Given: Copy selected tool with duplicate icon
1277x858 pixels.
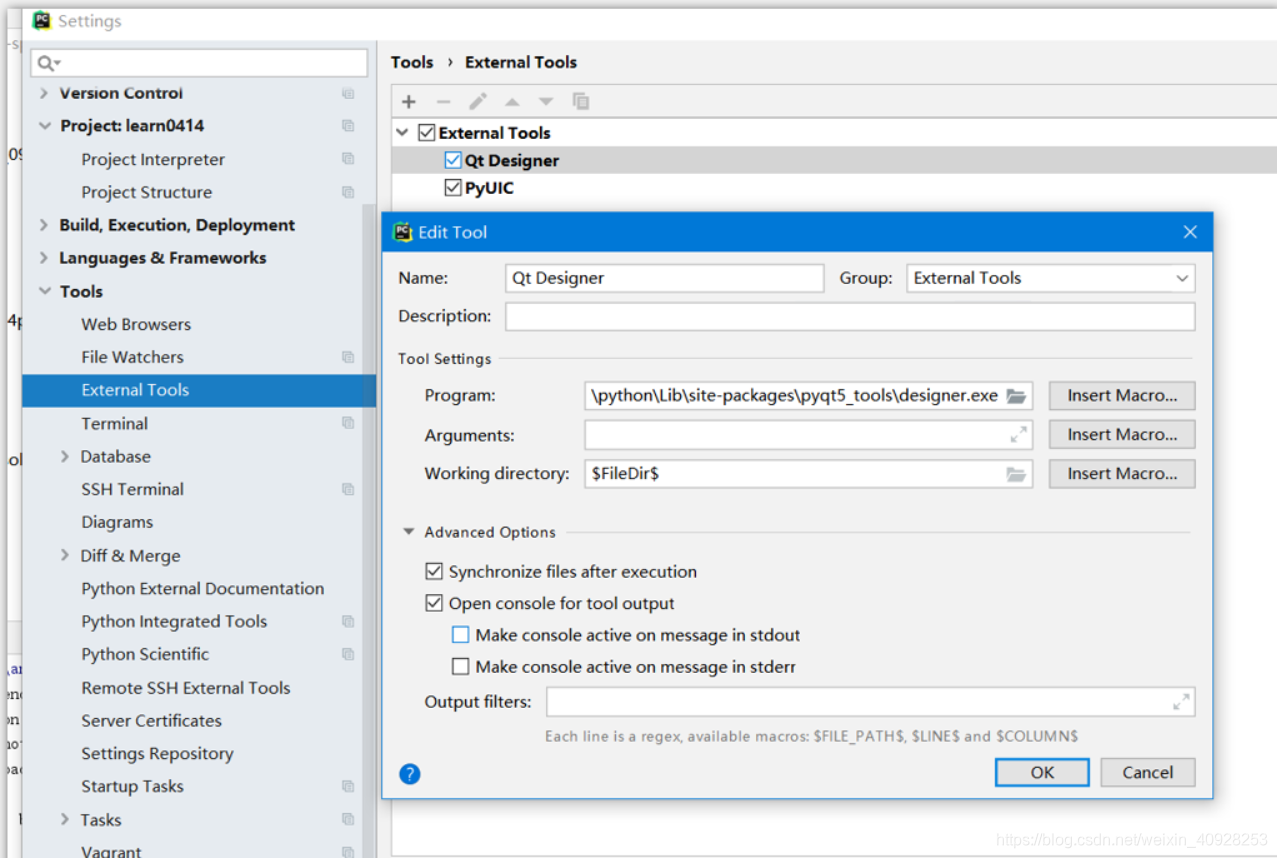Looking at the screenshot, I should 580,101.
